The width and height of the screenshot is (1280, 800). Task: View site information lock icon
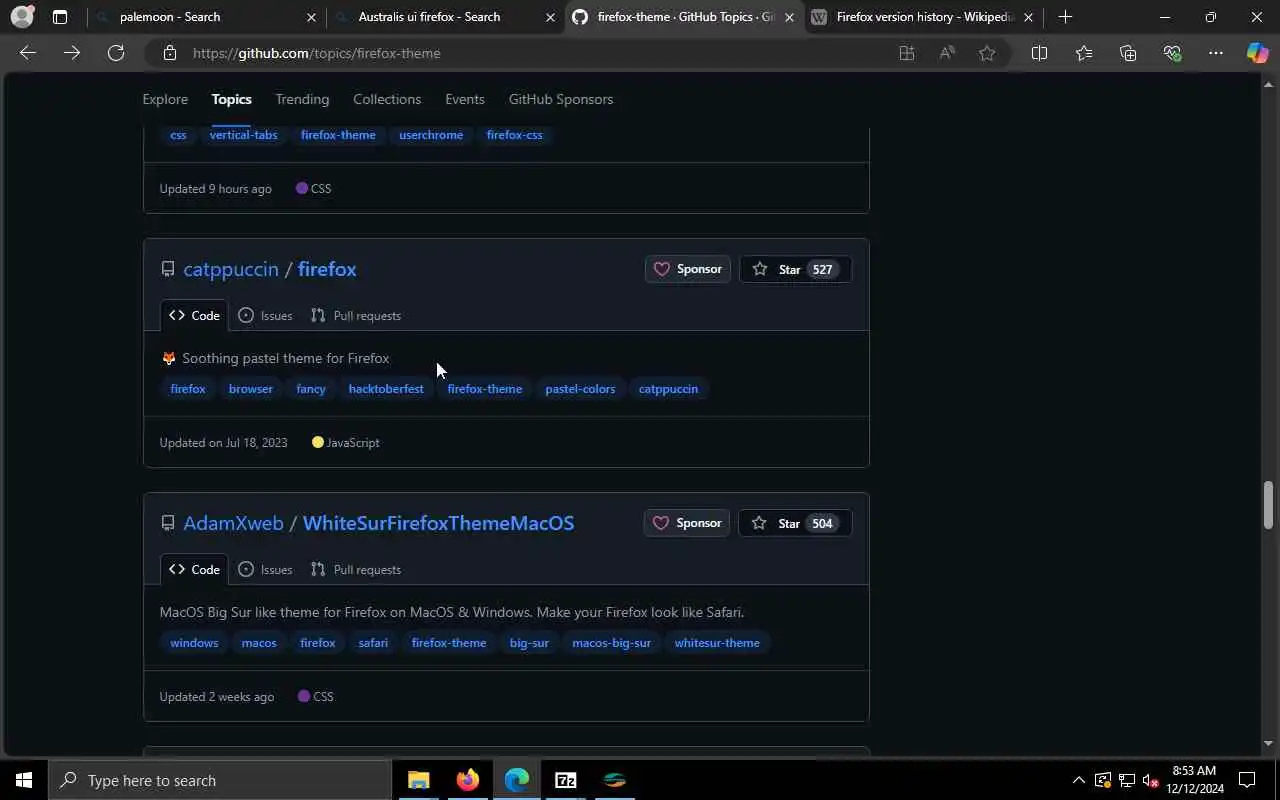(170, 53)
